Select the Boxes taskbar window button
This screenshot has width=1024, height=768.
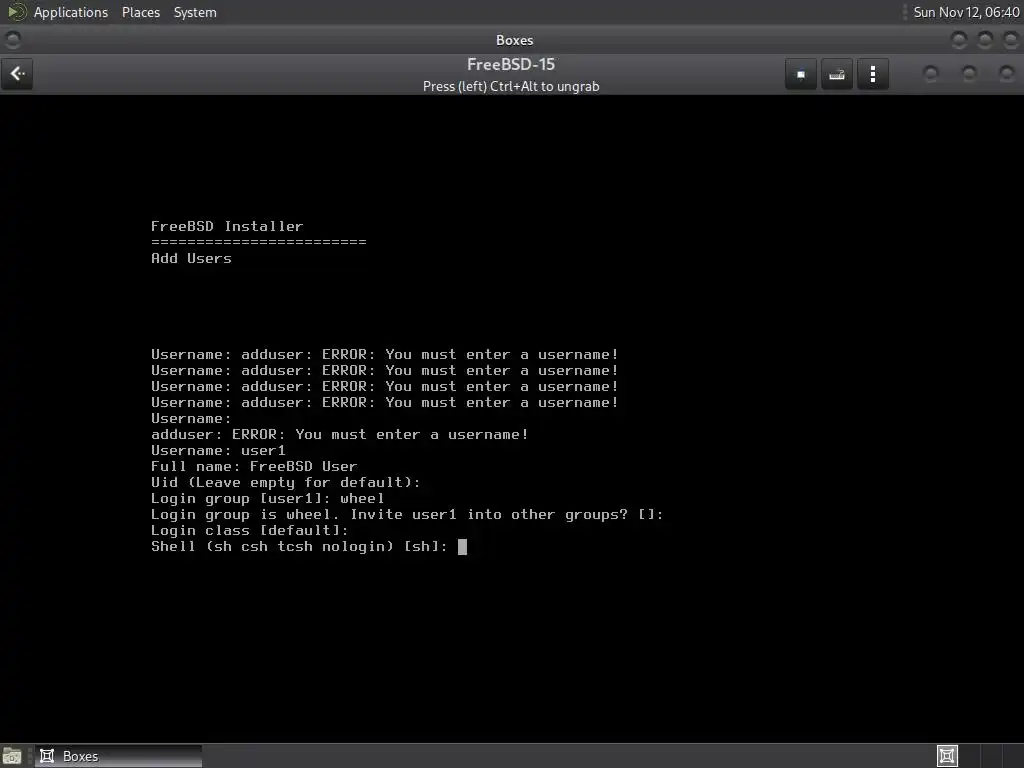point(118,756)
